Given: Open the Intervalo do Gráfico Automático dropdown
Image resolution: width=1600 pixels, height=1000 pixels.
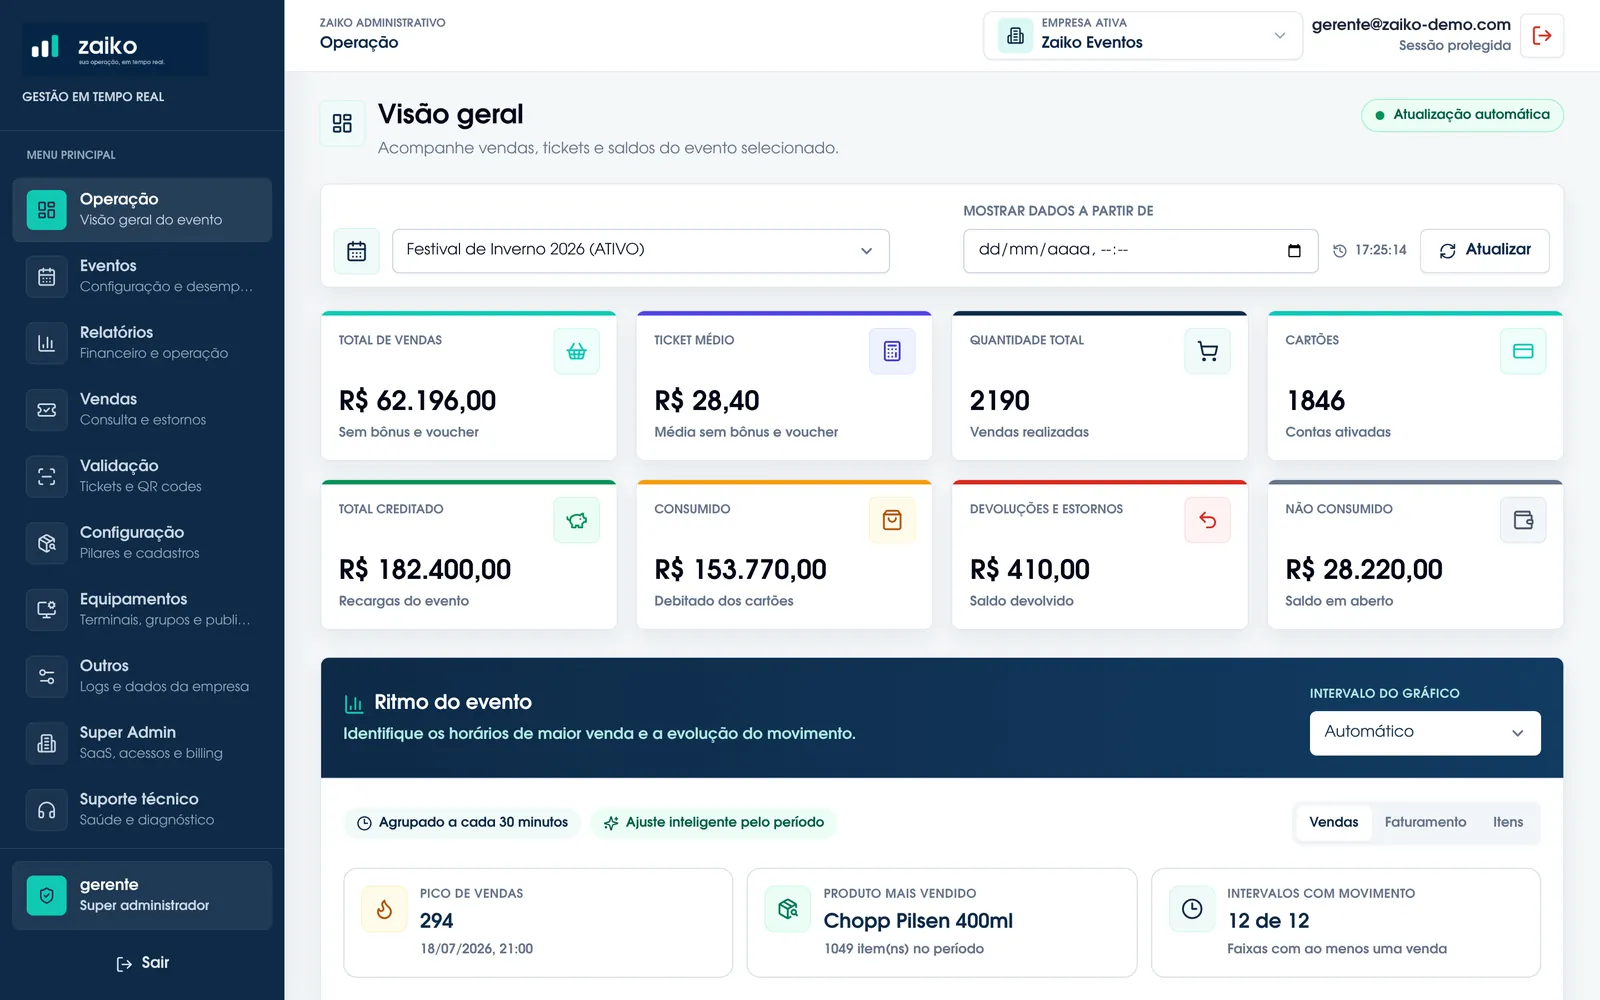Looking at the screenshot, I should coord(1425,733).
